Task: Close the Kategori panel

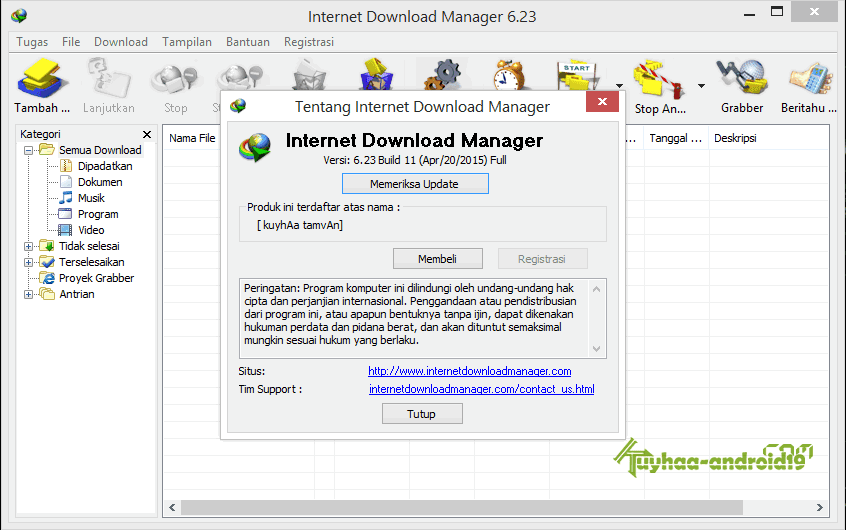Action: pyautogui.click(x=147, y=134)
